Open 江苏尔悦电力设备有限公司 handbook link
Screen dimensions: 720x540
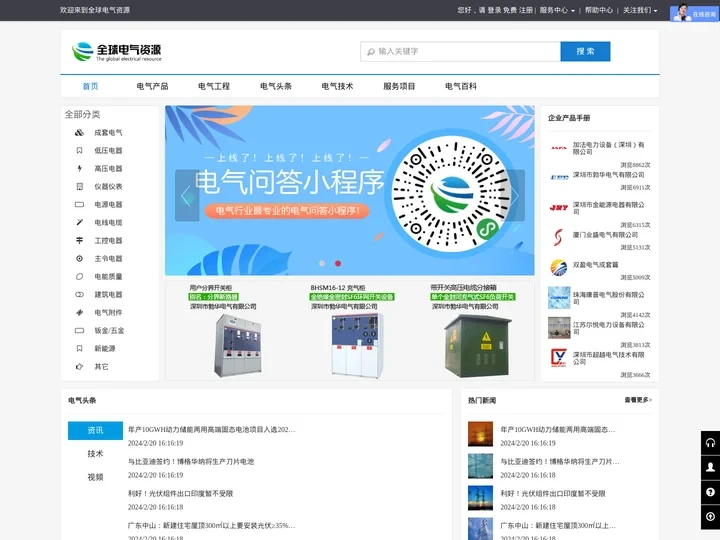point(608,328)
